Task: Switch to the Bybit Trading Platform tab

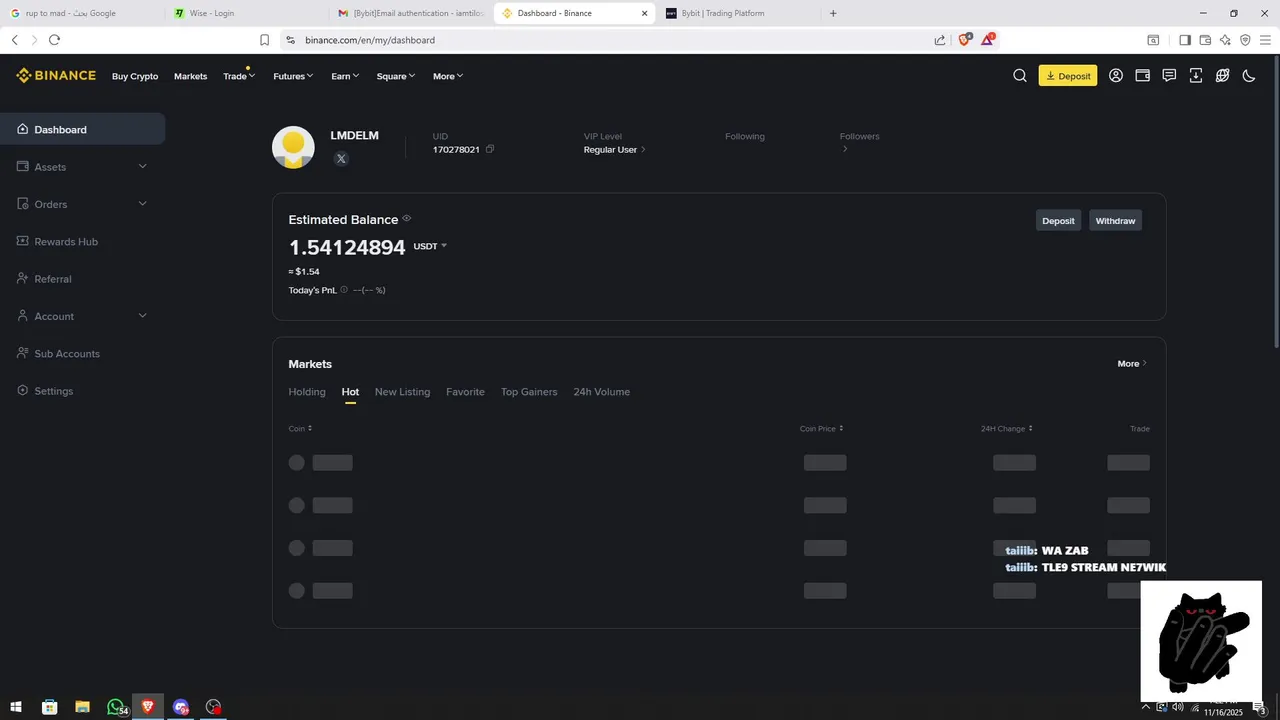Action: pos(738,13)
